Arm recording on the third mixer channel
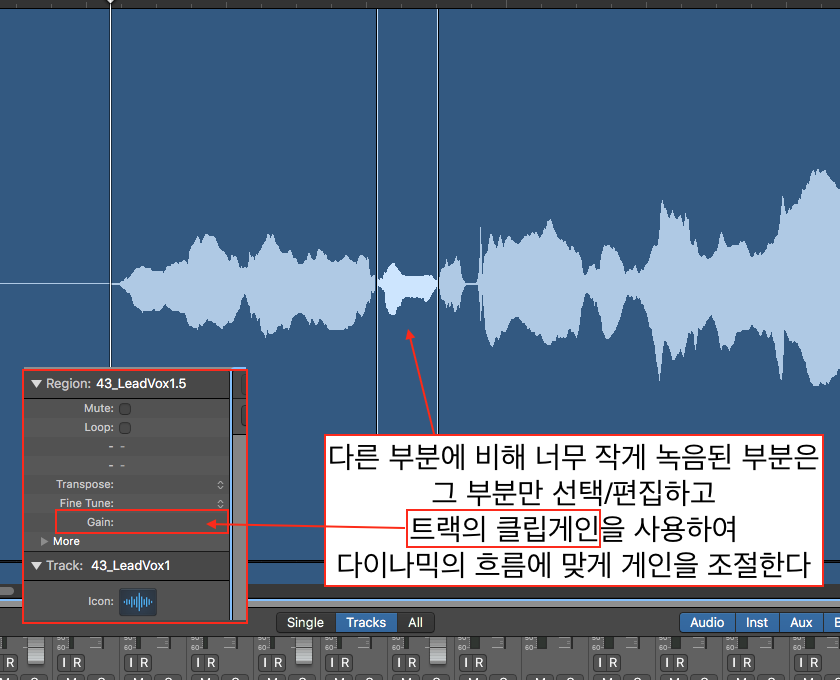The image size is (840, 680). [145, 662]
